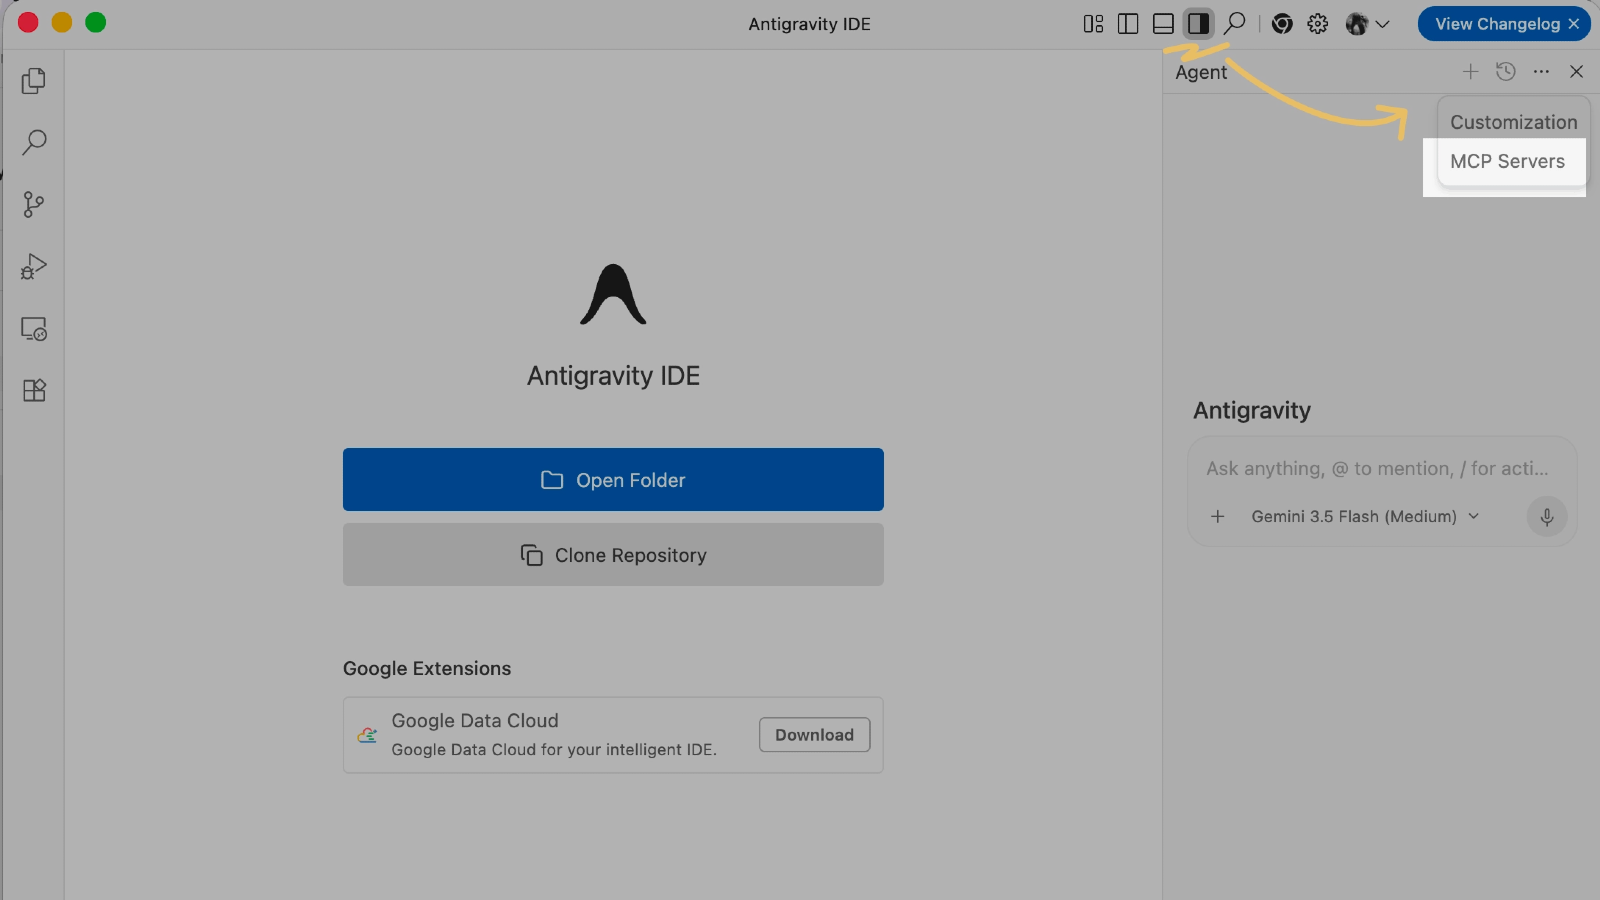Image resolution: width=1600 pixels, height=900 pixels.
Task: Start a new Agent conversation with plus icon
Action: 1470,71
